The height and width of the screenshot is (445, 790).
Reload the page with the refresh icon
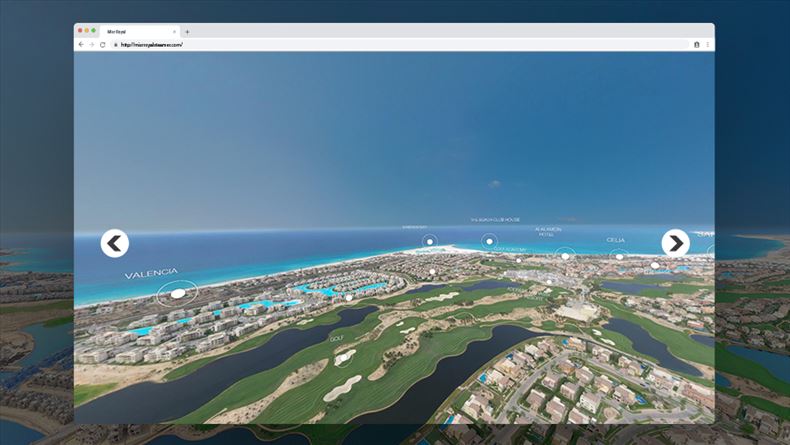pyautogui.click(x=102, y=44)
